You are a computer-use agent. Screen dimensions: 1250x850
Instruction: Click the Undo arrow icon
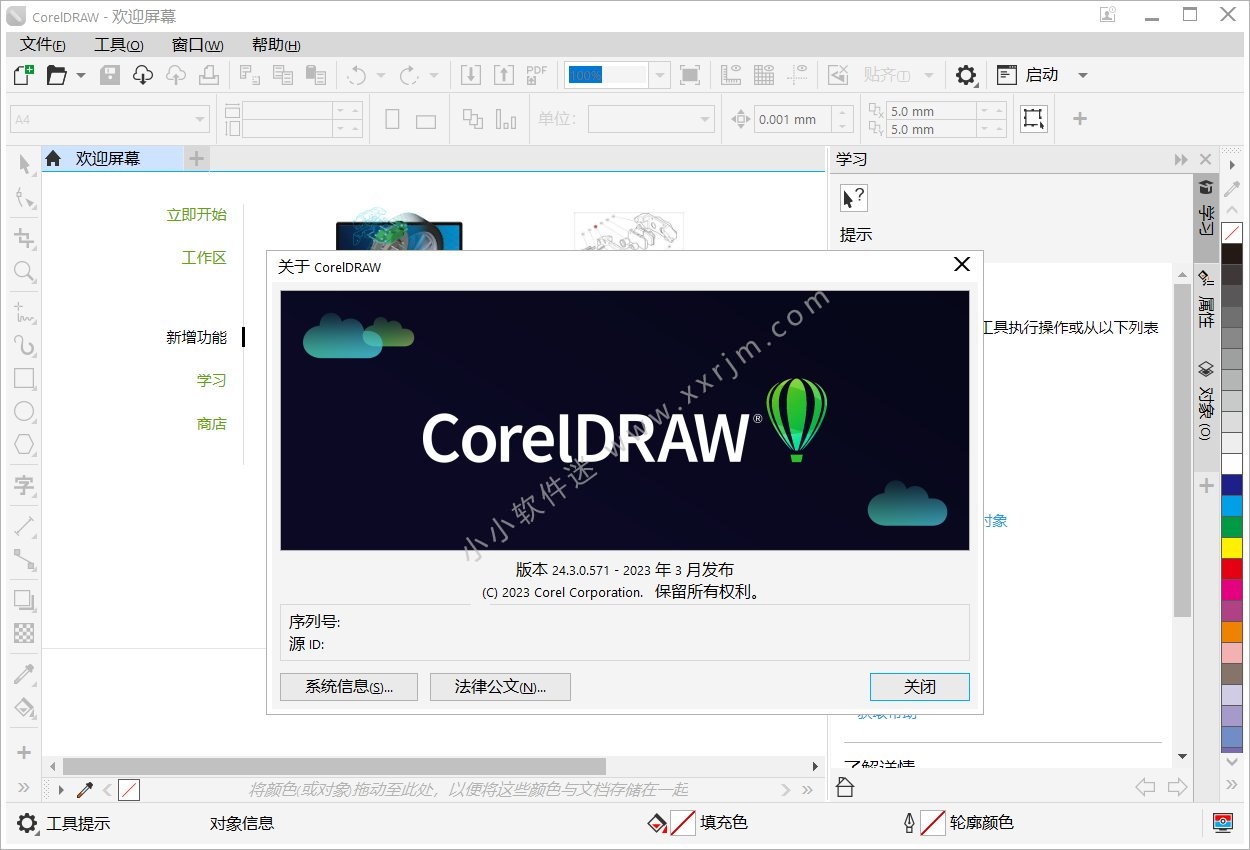point(357,75)
